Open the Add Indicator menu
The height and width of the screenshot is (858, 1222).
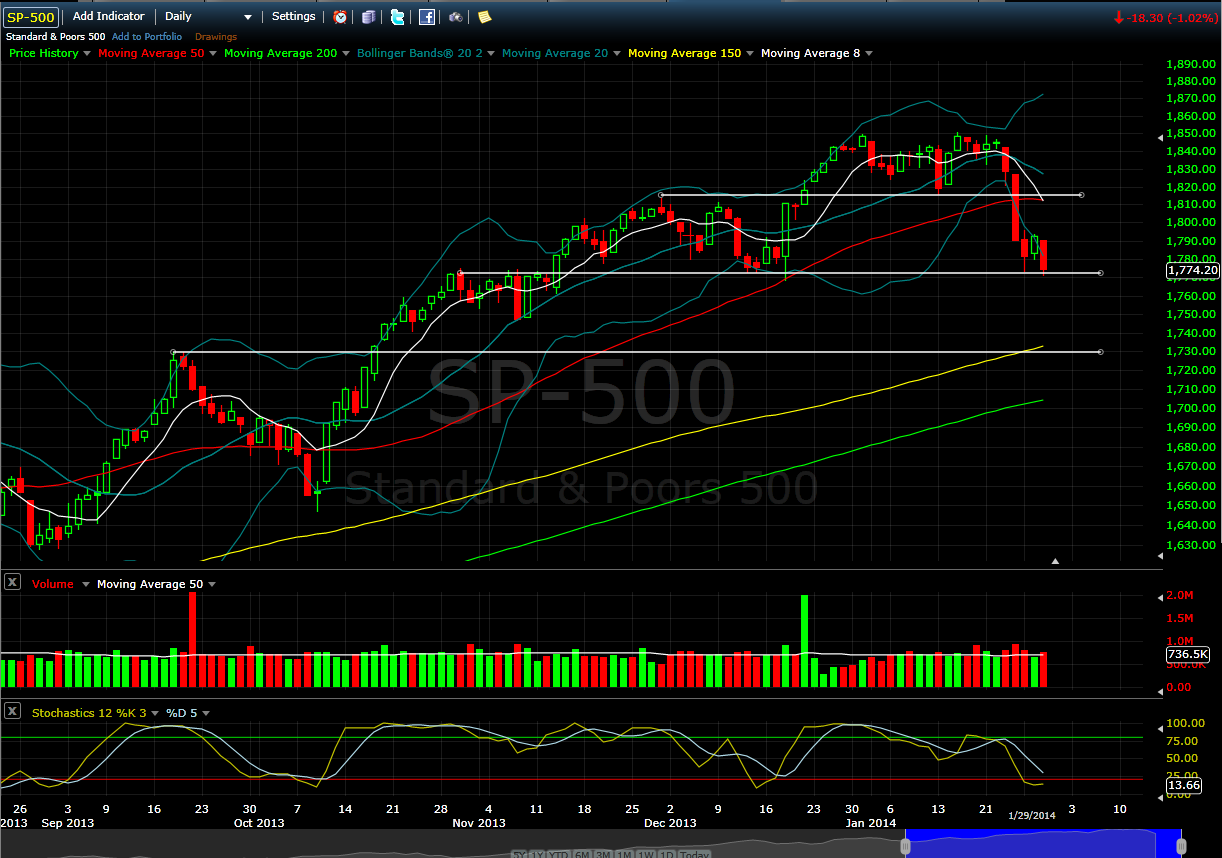coord(108,16)
